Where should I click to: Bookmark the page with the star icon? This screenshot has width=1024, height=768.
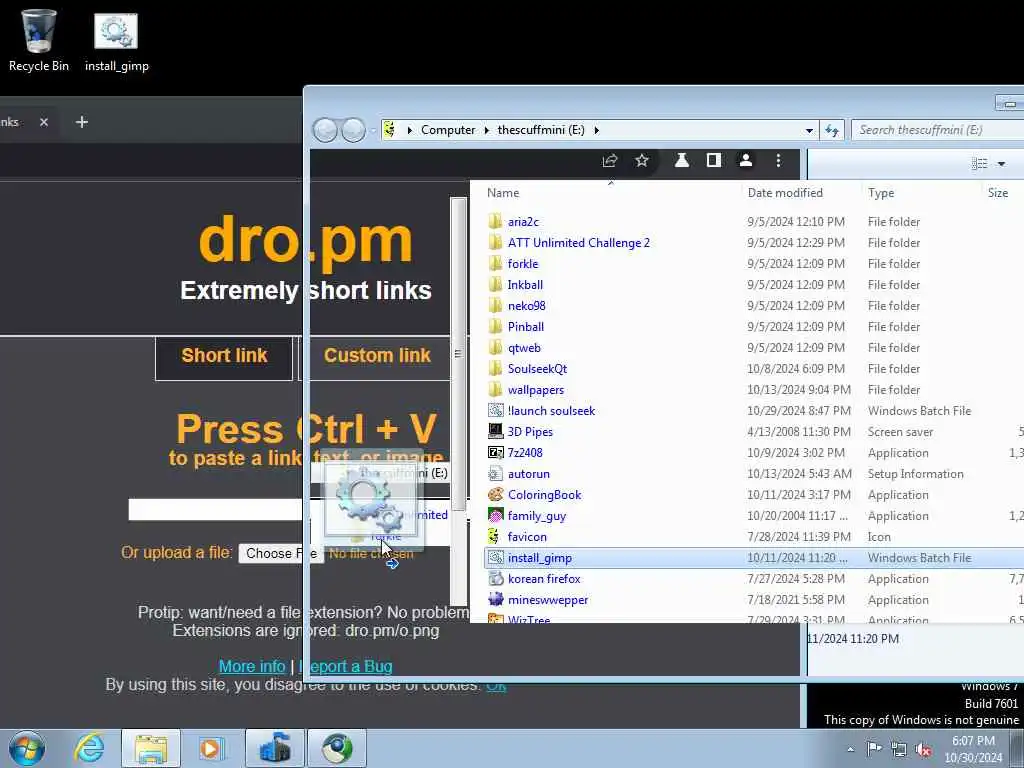pyautogui.click(x=642, y=161)
